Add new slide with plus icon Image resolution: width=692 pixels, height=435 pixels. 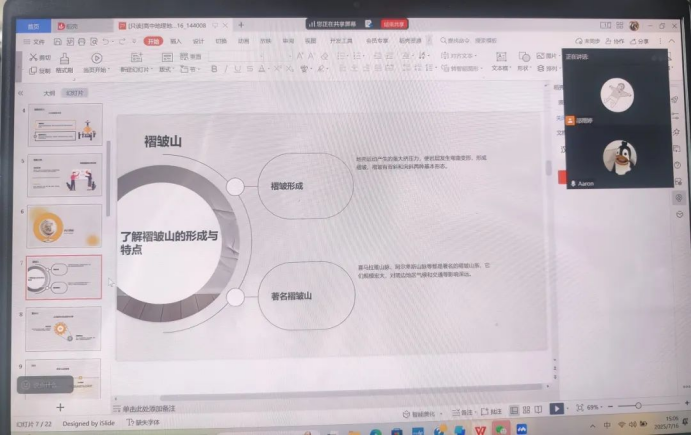[60, 407]
